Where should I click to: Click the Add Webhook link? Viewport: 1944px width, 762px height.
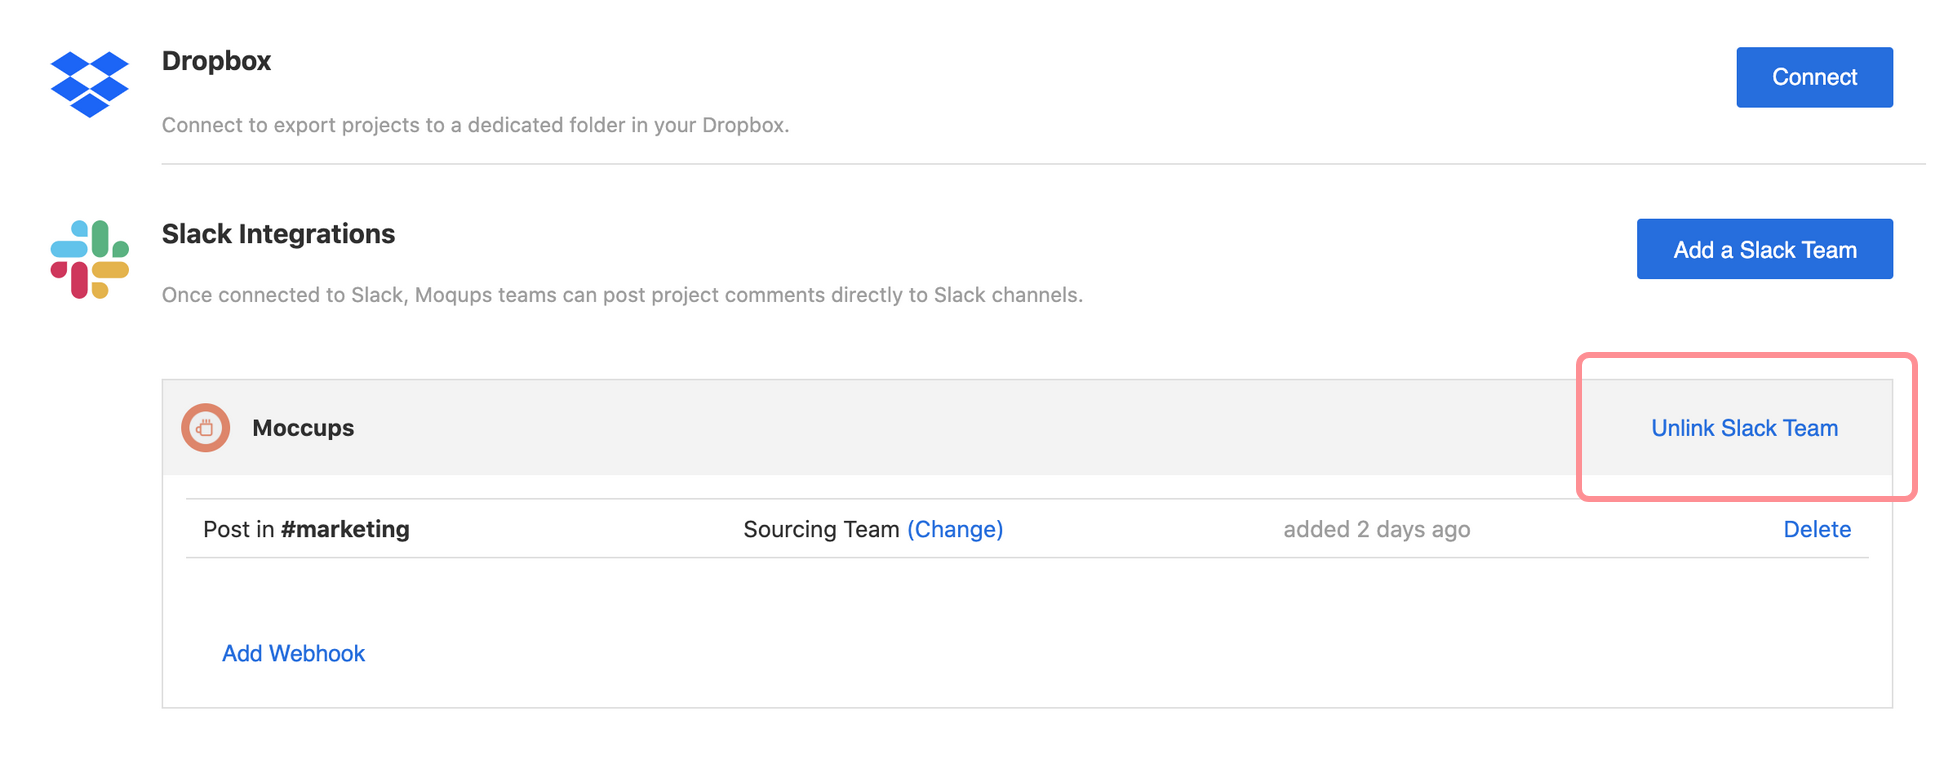click(293, 653)
